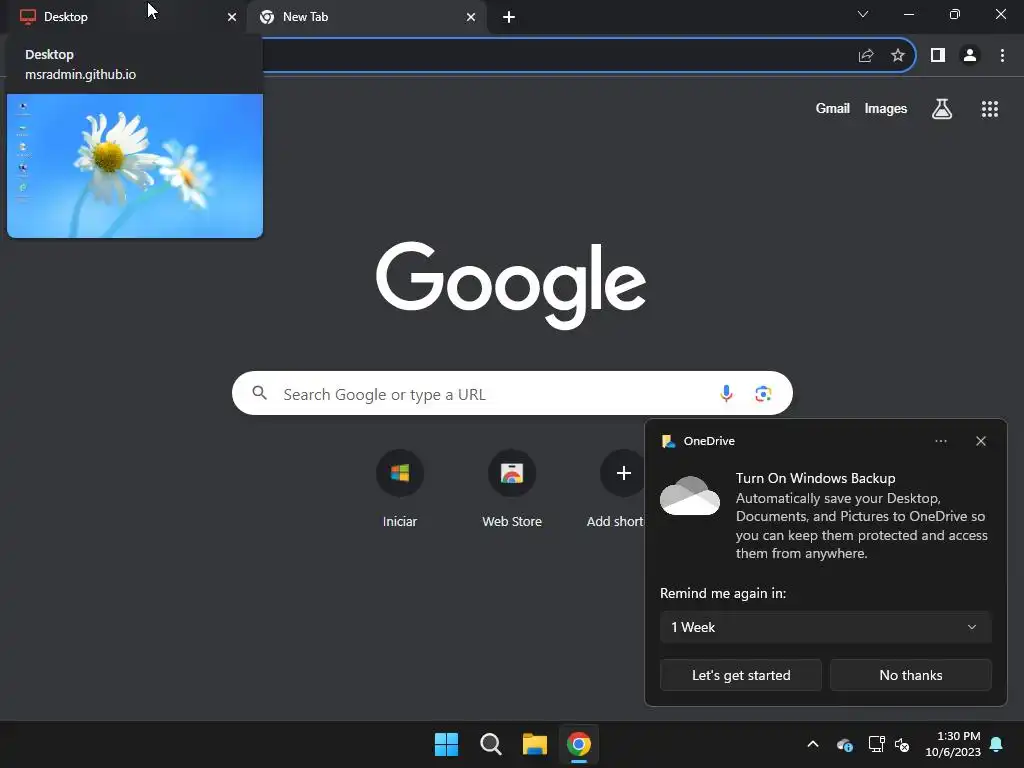The width and height of the screenshot is (1024, 768).
Task: Click the Turn On Windows Backup heading
Action: [x=815, y=478]
